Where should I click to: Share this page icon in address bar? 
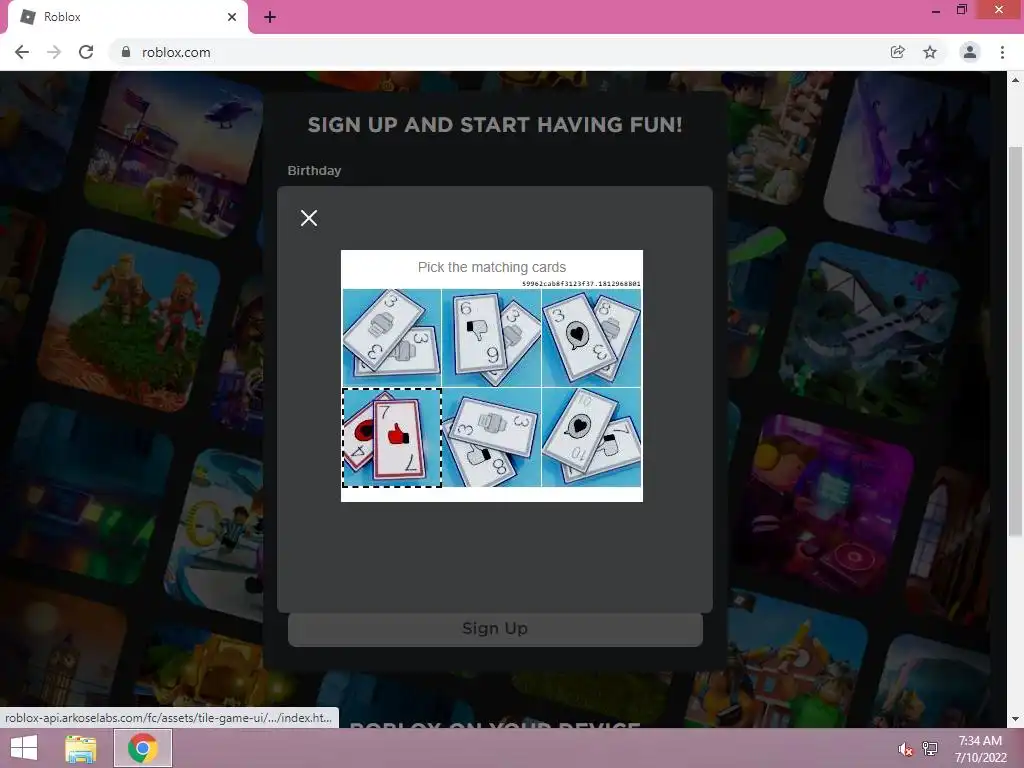[x=898, y=52]
